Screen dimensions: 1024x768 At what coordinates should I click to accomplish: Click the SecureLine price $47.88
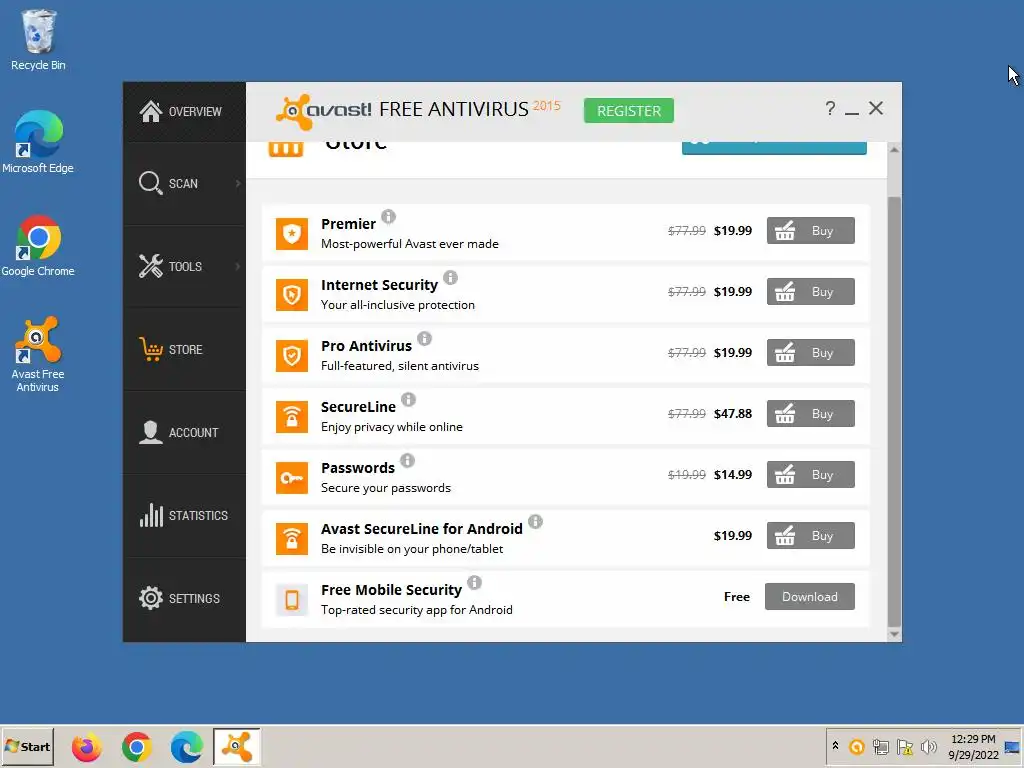pos(733,413)
